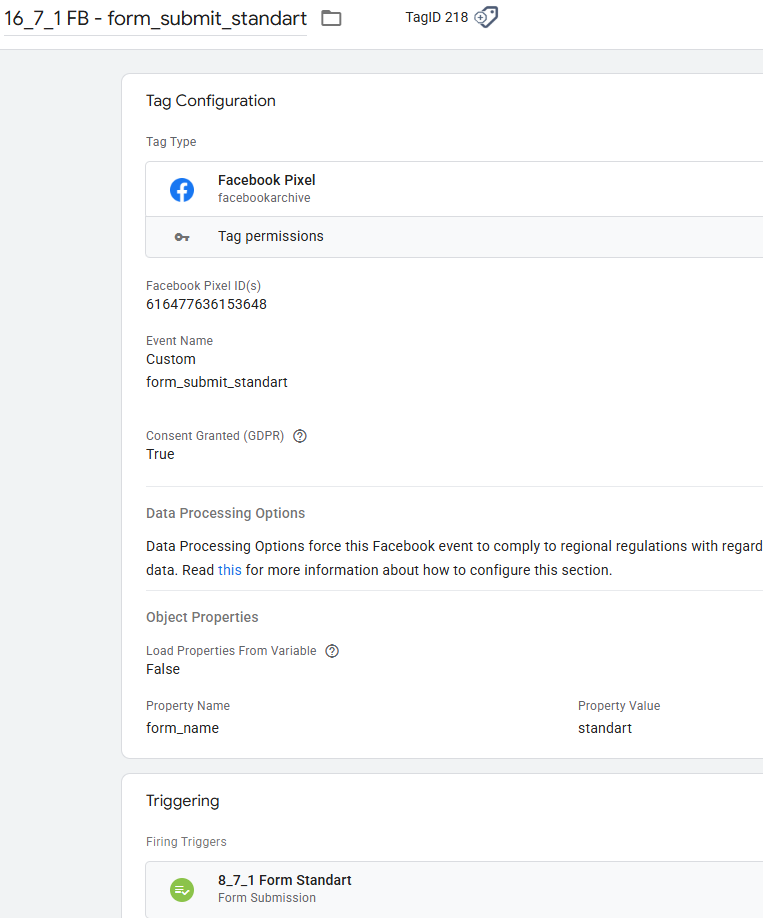
Task: Open the 8_7_1 Form Standart trigger
Action: (x=285, y=881)
